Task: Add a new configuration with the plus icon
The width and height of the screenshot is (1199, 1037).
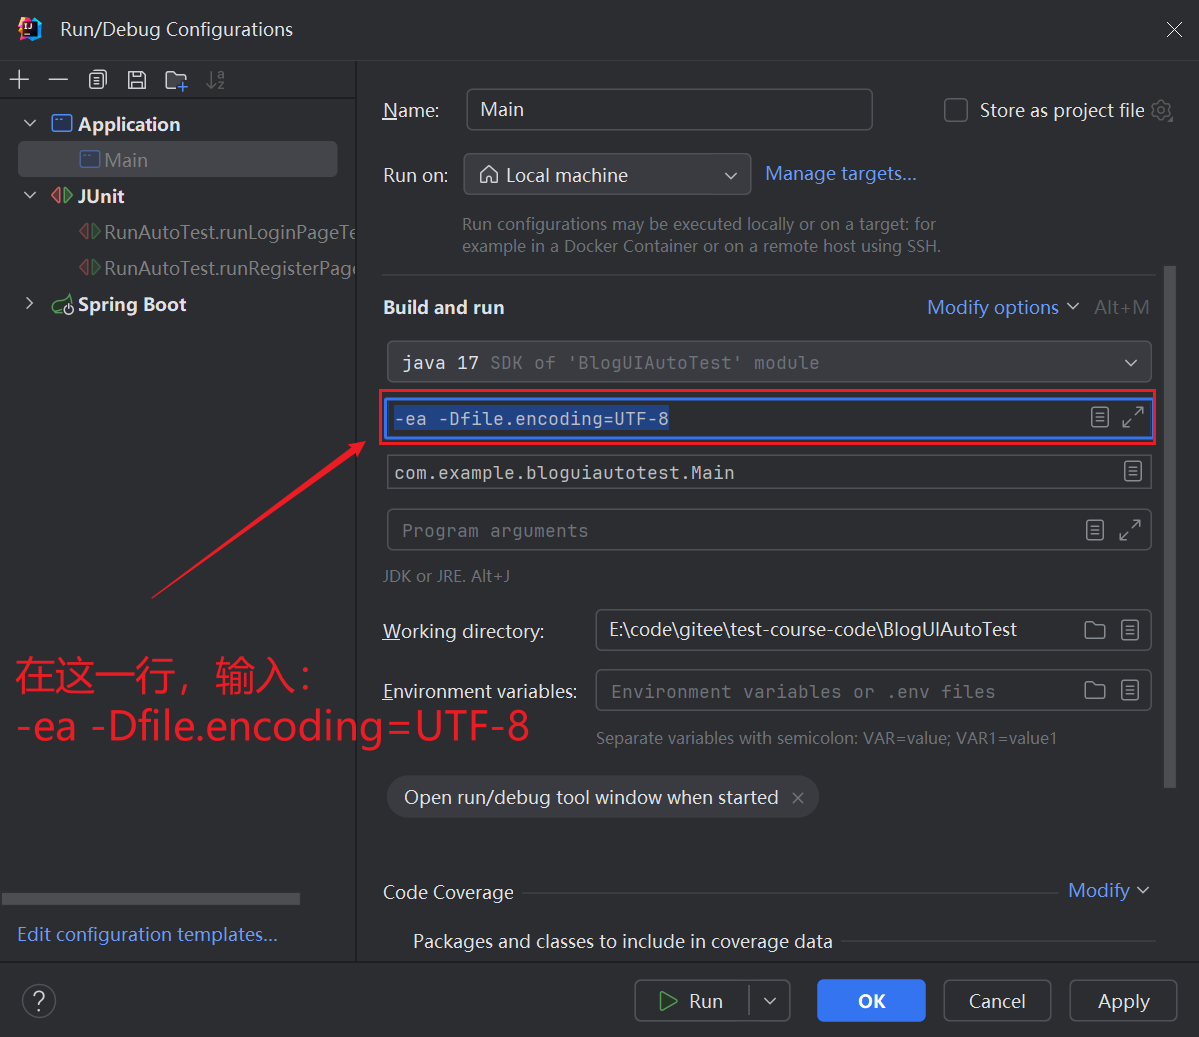Action: (19, 80)
